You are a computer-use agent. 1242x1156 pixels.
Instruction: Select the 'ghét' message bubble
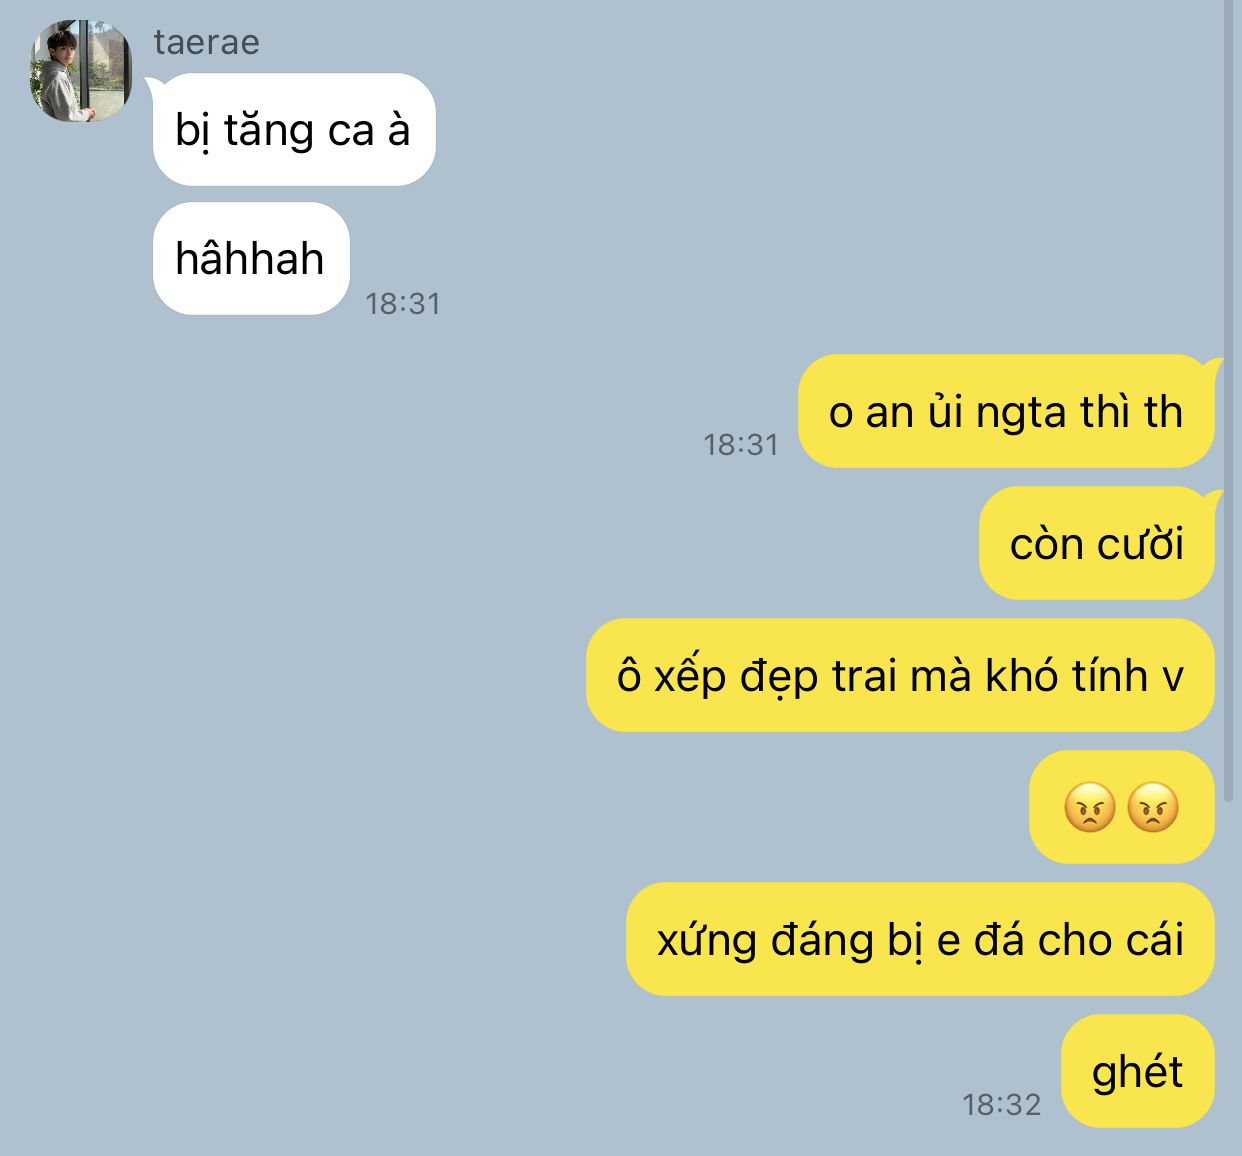[x=1138, y=1071]
